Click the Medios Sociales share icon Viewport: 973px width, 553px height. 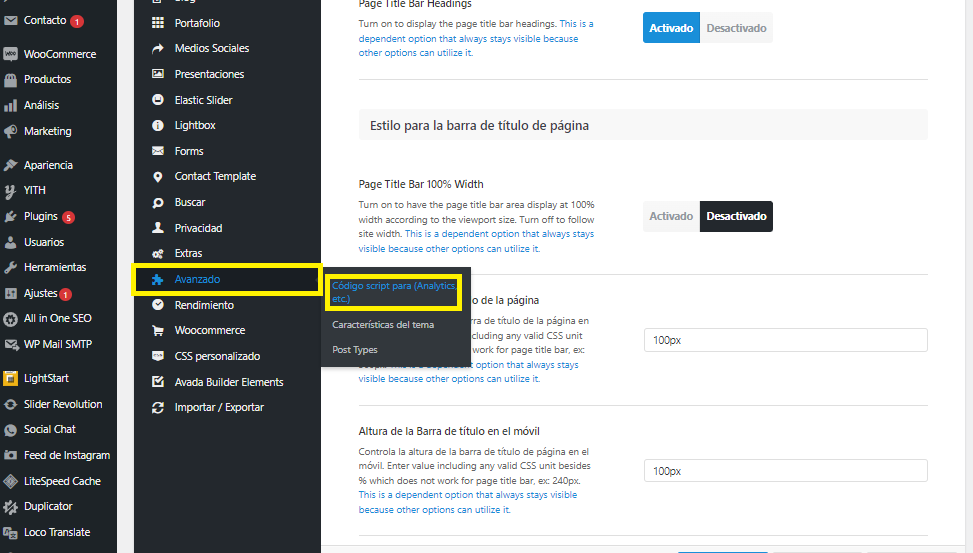157,48
